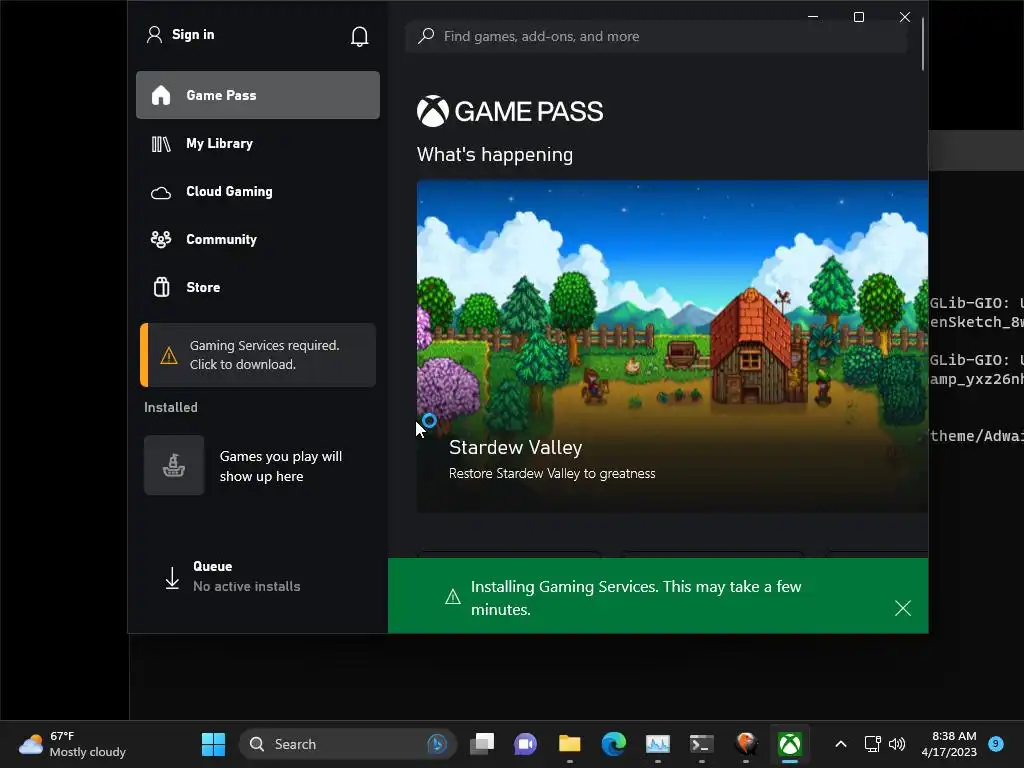Open the performance monitor app on taskbar
This screenshot has height=768, width=1024.
click(x=658, y=744)
